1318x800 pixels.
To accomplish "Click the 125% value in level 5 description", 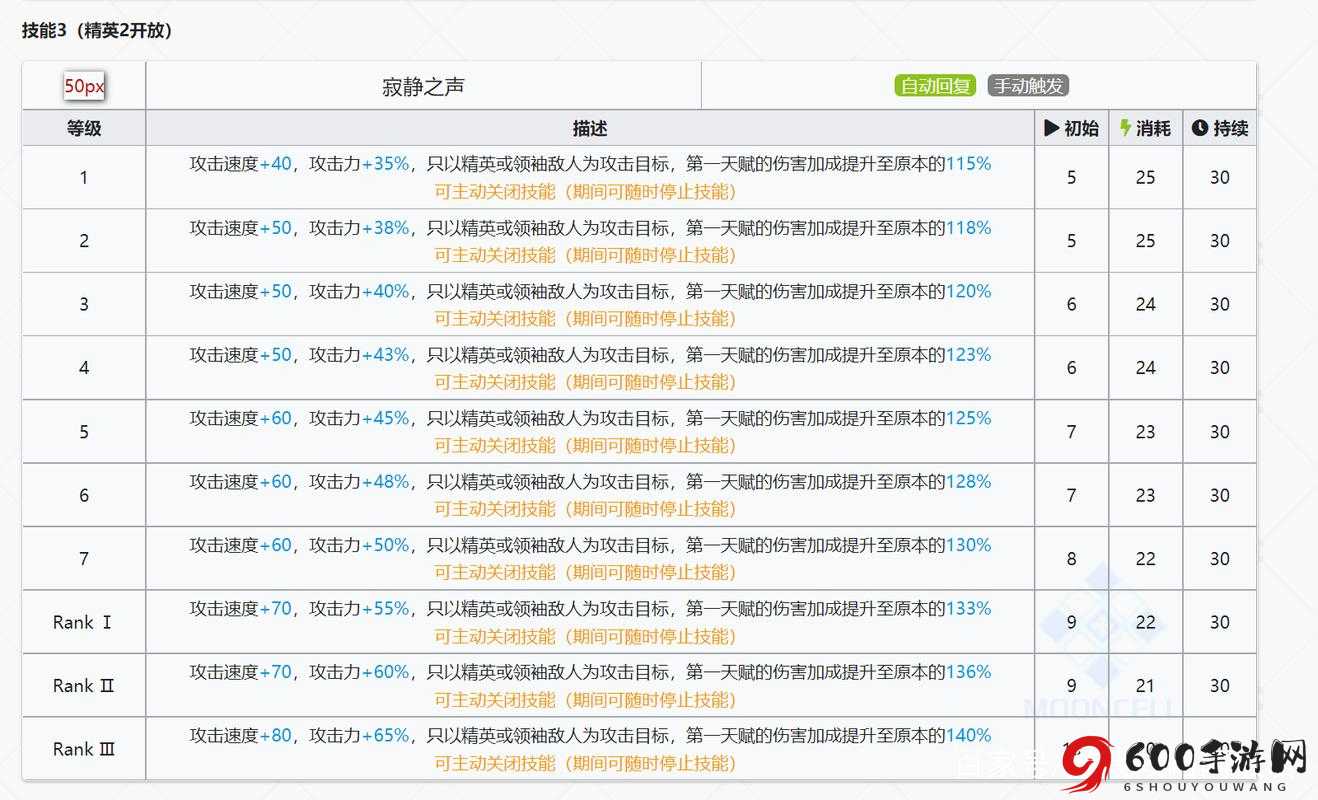I will 968,418.
